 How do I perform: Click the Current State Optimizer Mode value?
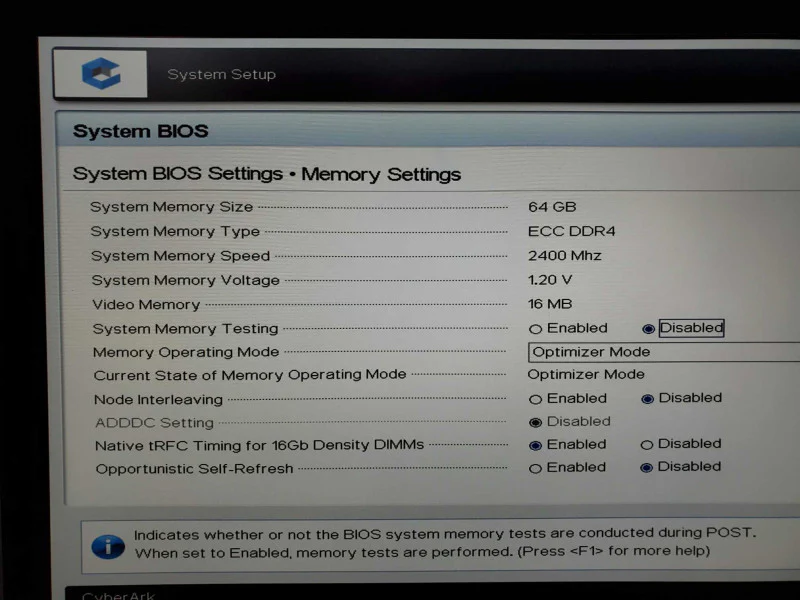coord(586,374)
